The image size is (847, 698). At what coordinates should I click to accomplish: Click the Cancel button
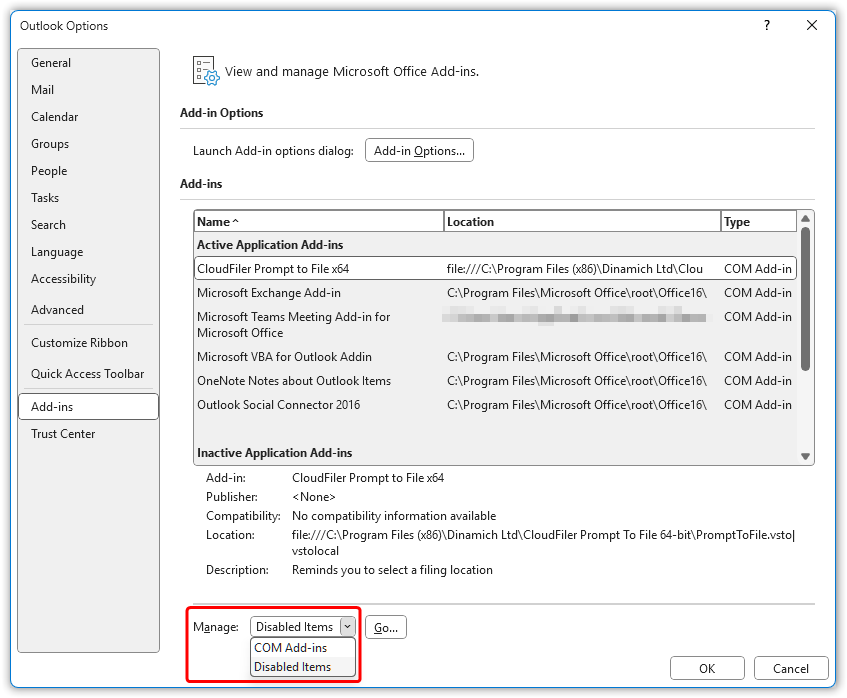(x=790, y=668)
